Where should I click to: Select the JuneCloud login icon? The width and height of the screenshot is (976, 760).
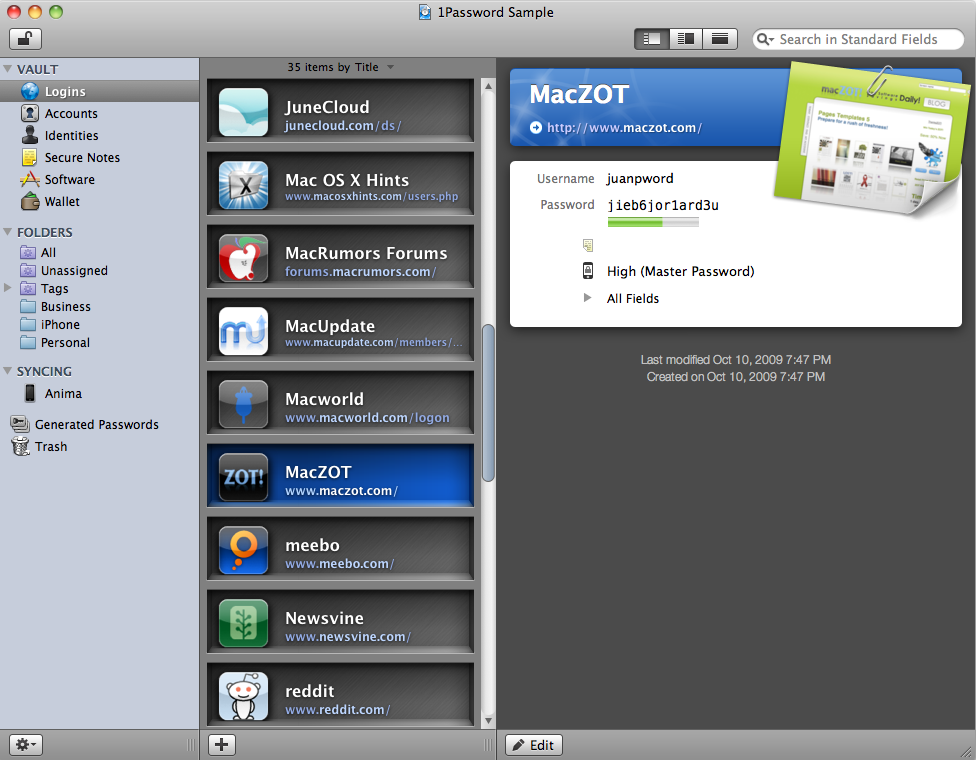(x=243, y=112)
